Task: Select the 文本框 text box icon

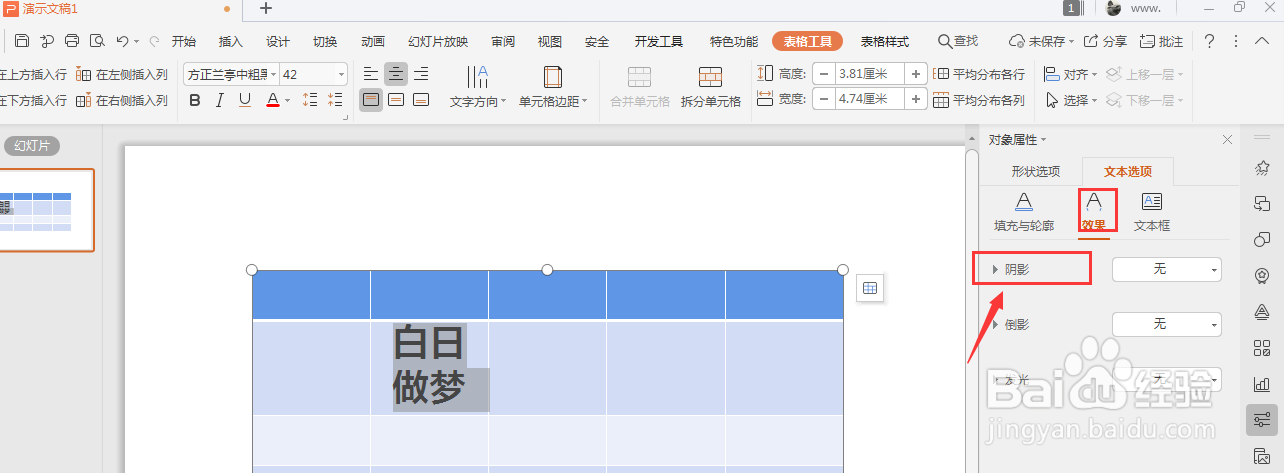Action: coord(1152,212)
